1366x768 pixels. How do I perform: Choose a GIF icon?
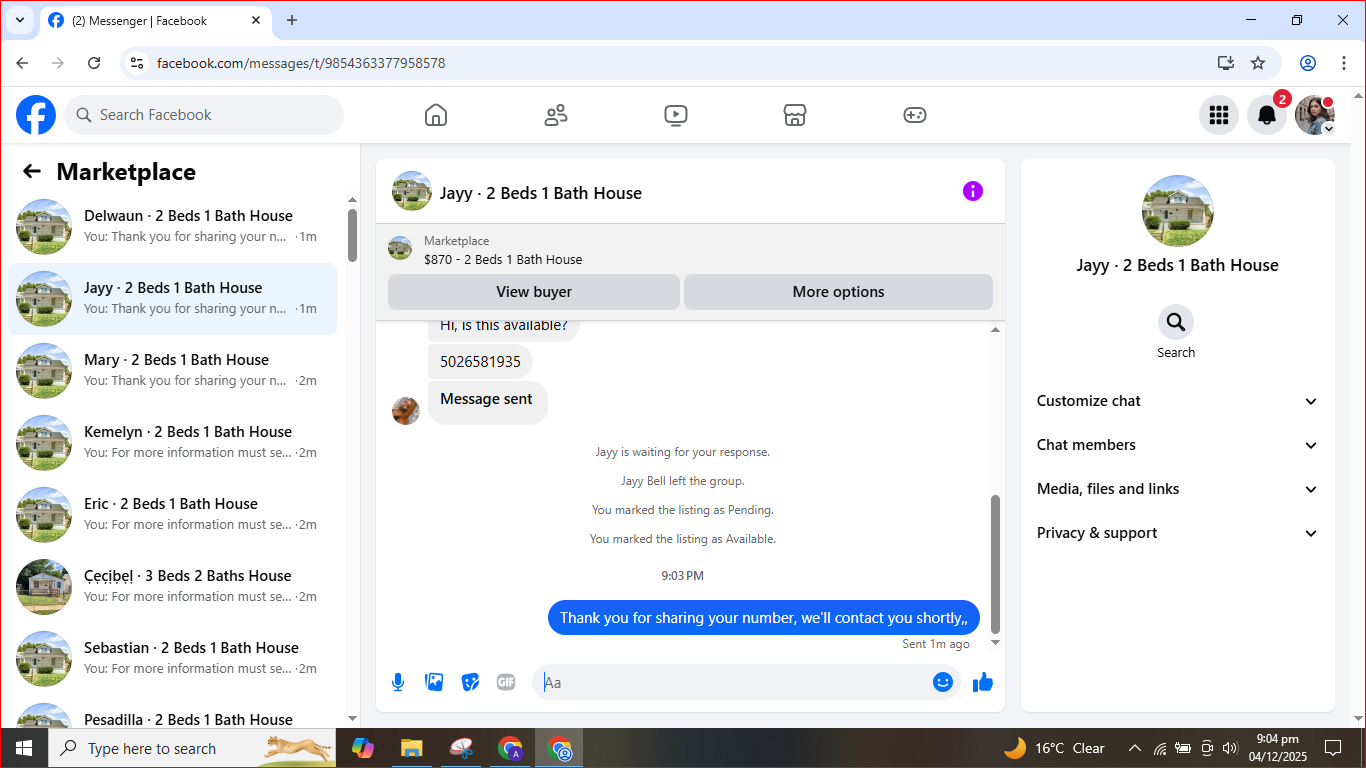coord(506,682)
